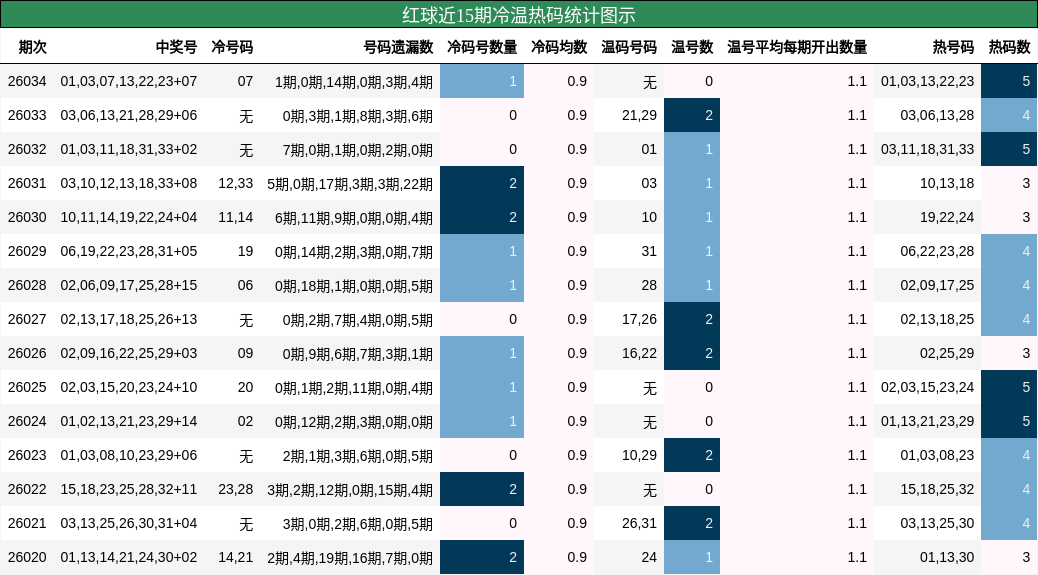Click hot numbers cell 01,03,13,22,23
Viewport: 1038px width, 575px height.
pyautogui.click(x=927, y=81)
